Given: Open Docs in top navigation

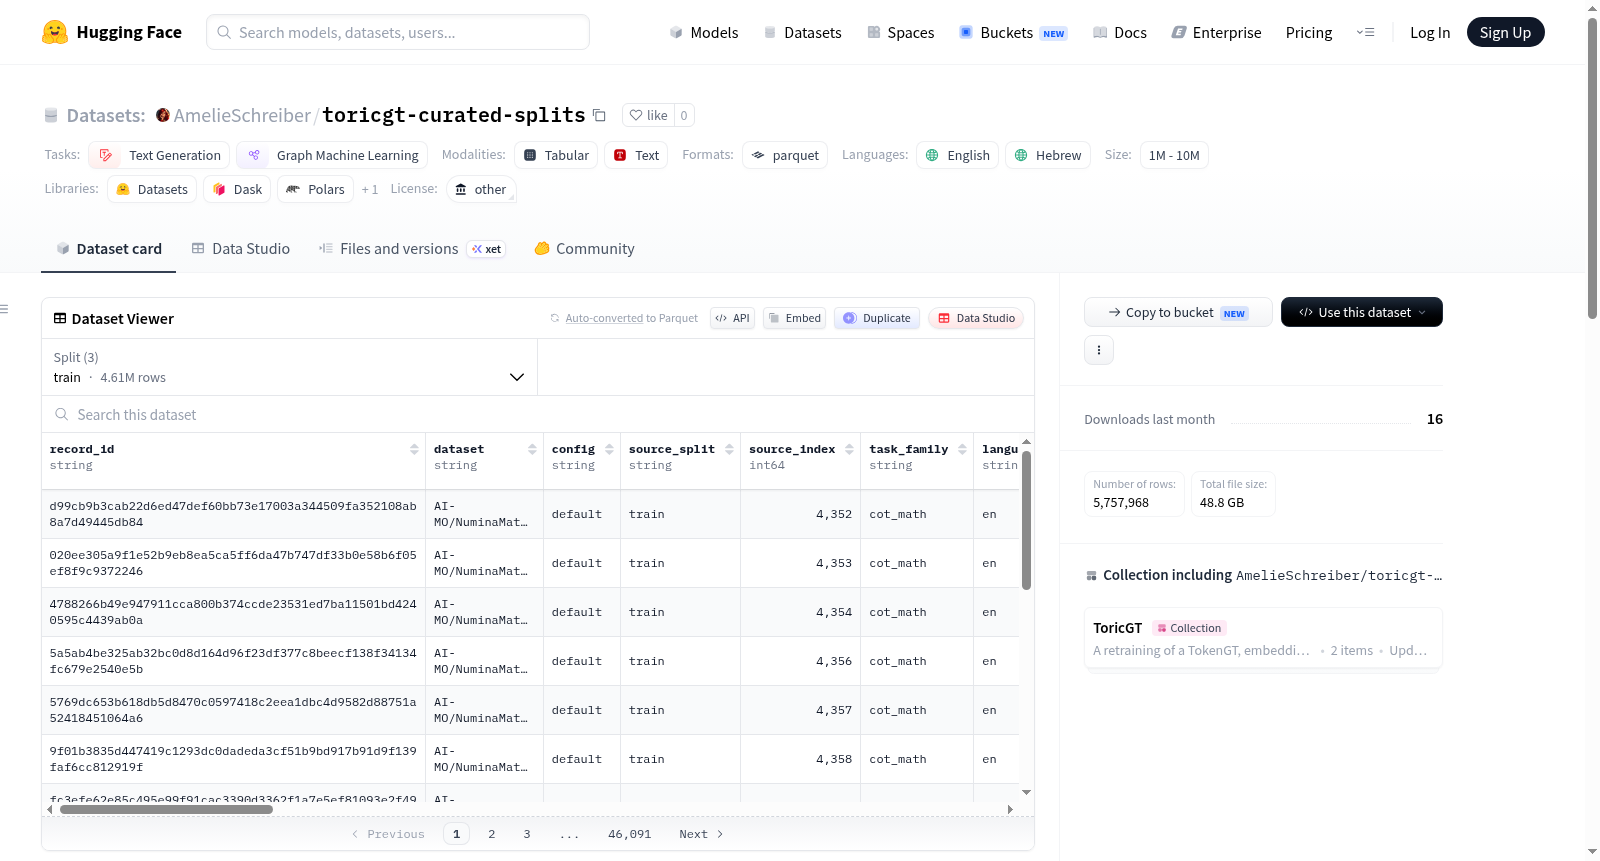Looking at the screenshot, I should click(1120, 32).
